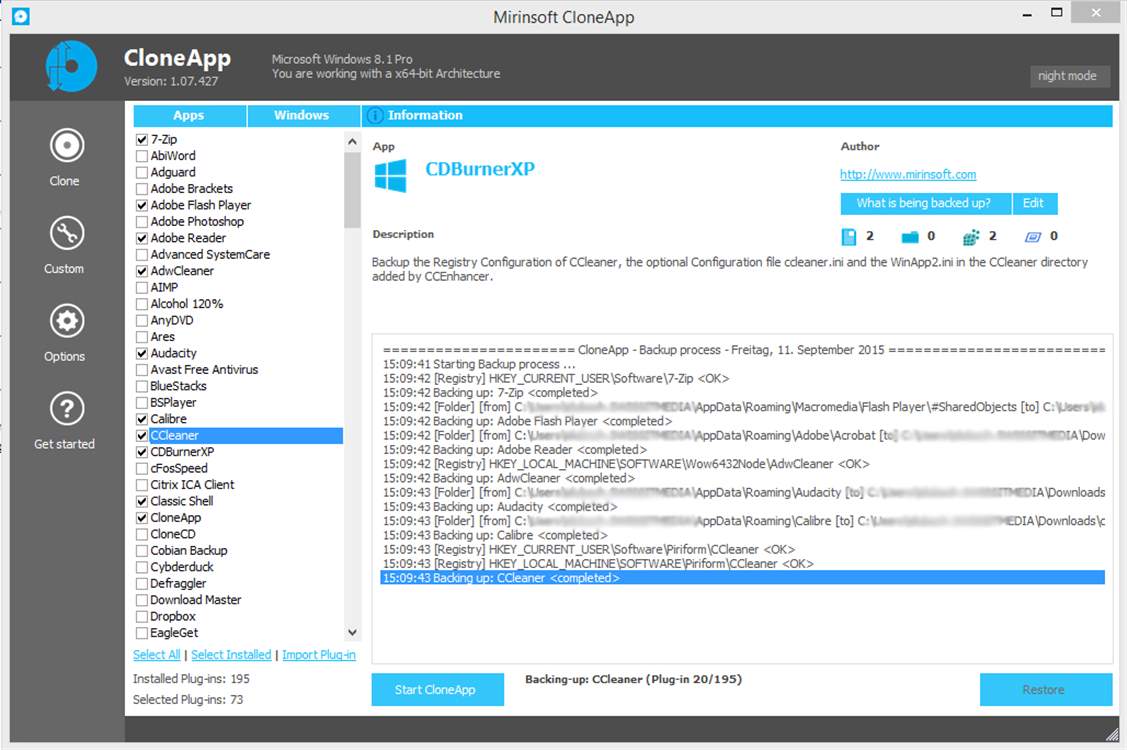Uncheck the CDBurnerXP checkbox
Viewport: 1127px width, 750px height.
(x=142, y=452)
